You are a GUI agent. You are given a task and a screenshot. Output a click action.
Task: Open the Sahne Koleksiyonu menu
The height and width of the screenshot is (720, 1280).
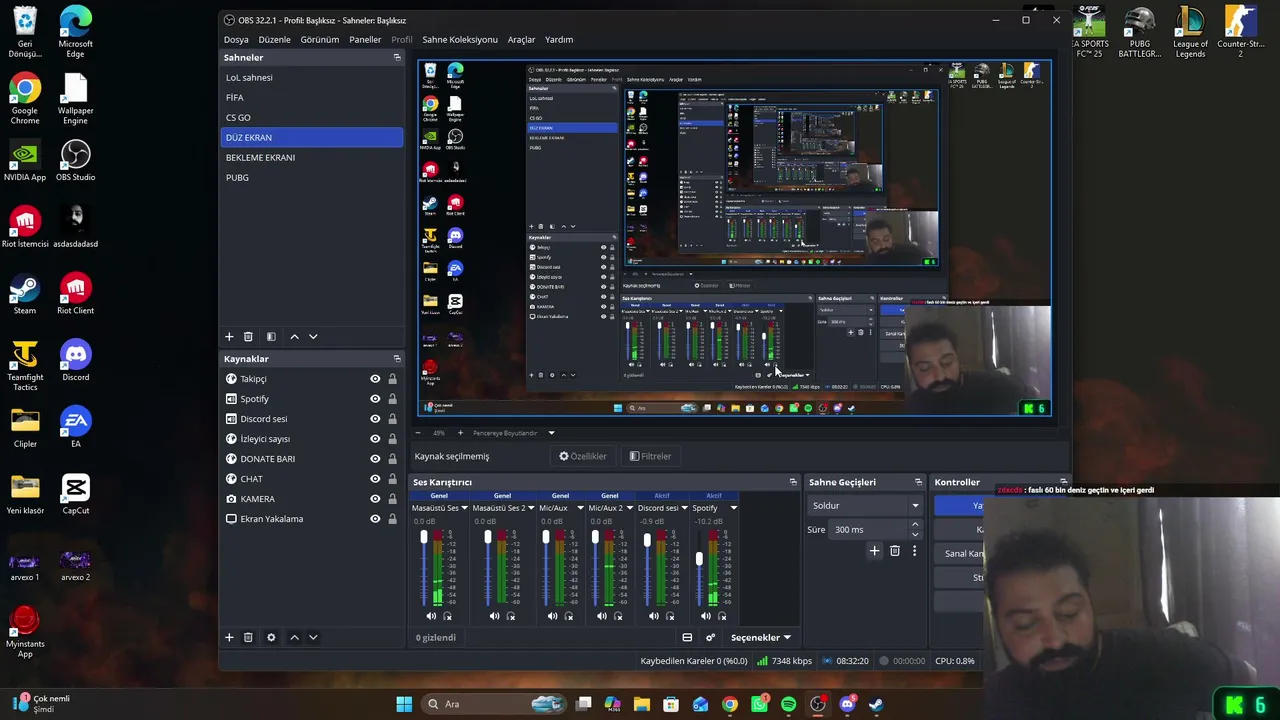pos(460,40)
